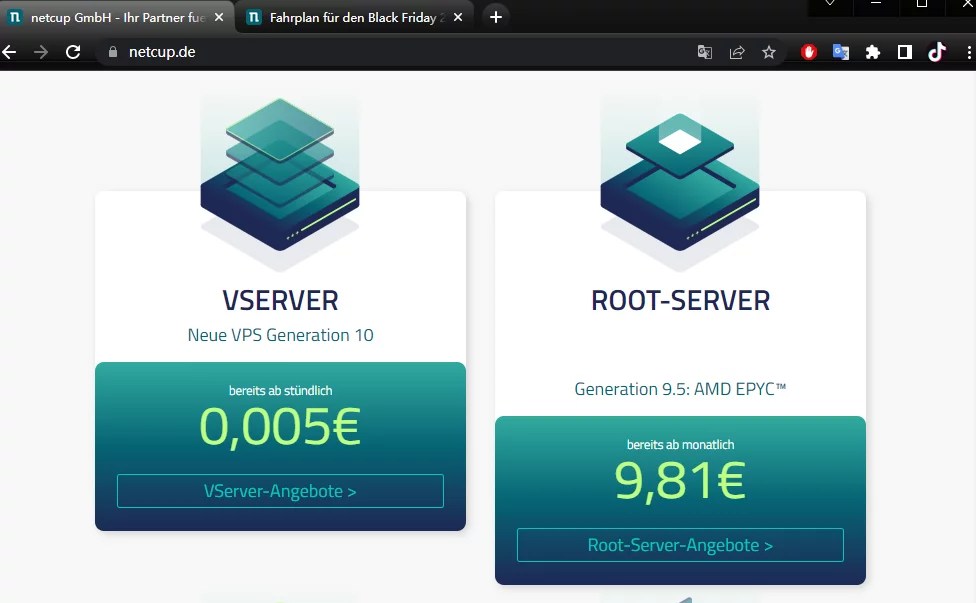Viewport: 976px width, 603px height.
Task: Click the 9,81€ price
Action: tap(680, 481)
